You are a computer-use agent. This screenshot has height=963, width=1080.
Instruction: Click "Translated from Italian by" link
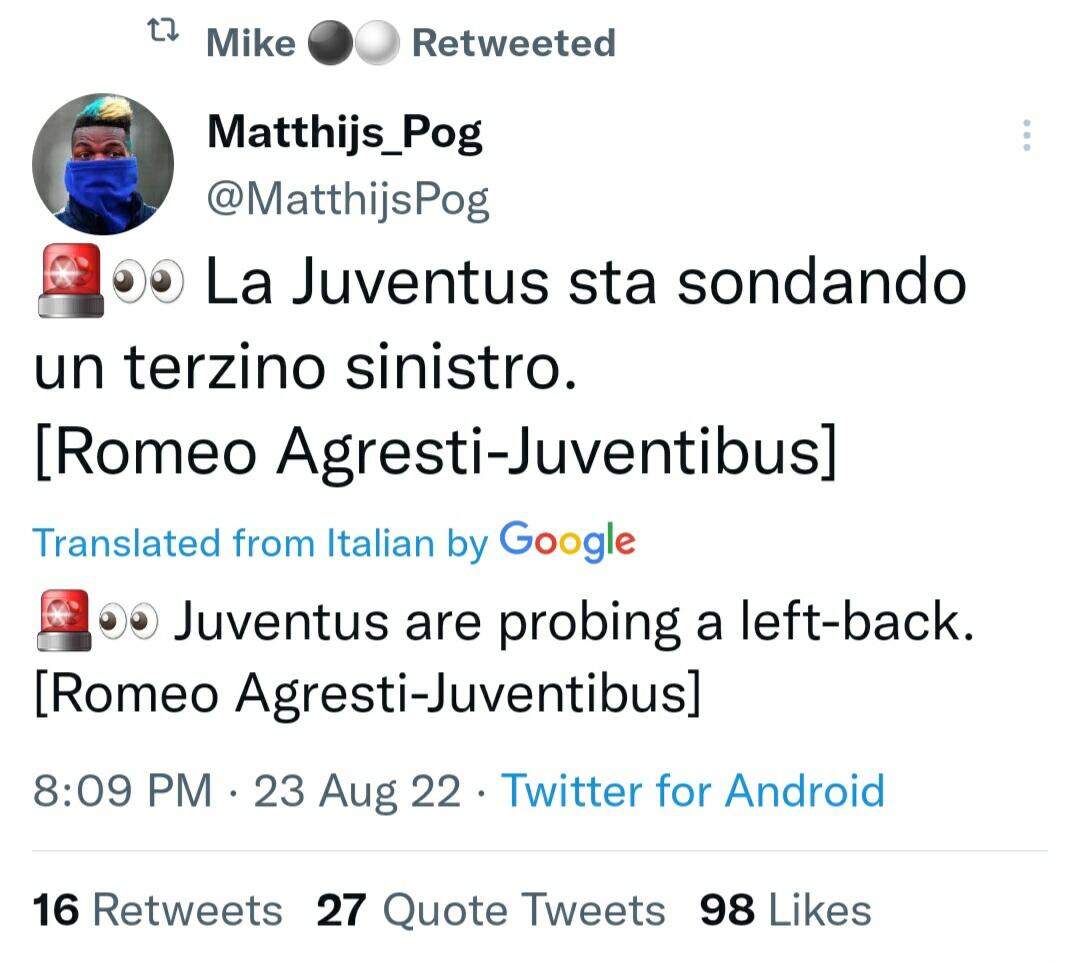260,542
